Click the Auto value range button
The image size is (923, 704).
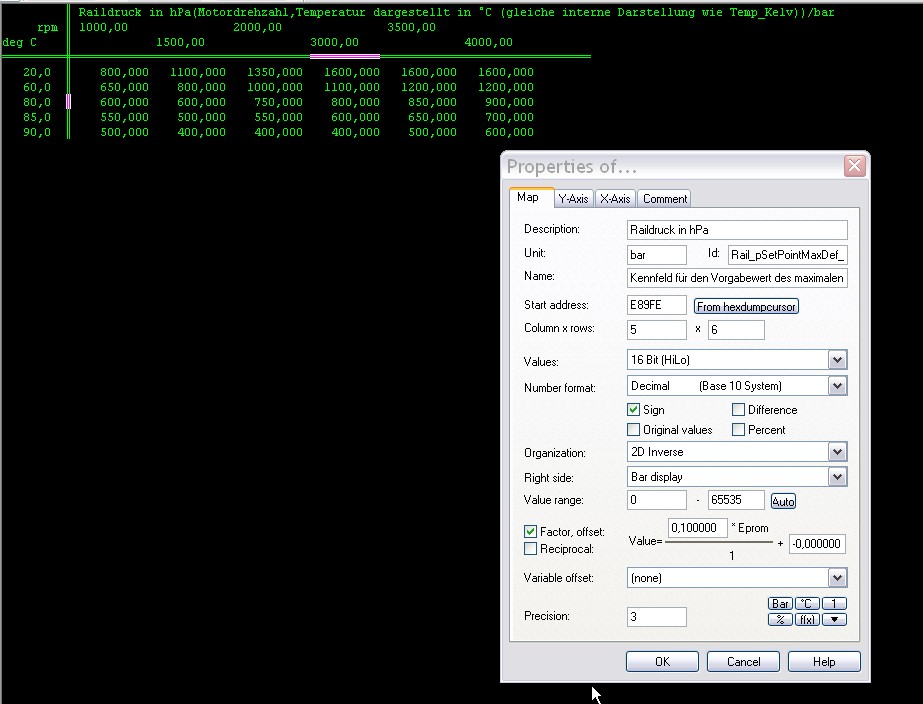click(783, 502)
